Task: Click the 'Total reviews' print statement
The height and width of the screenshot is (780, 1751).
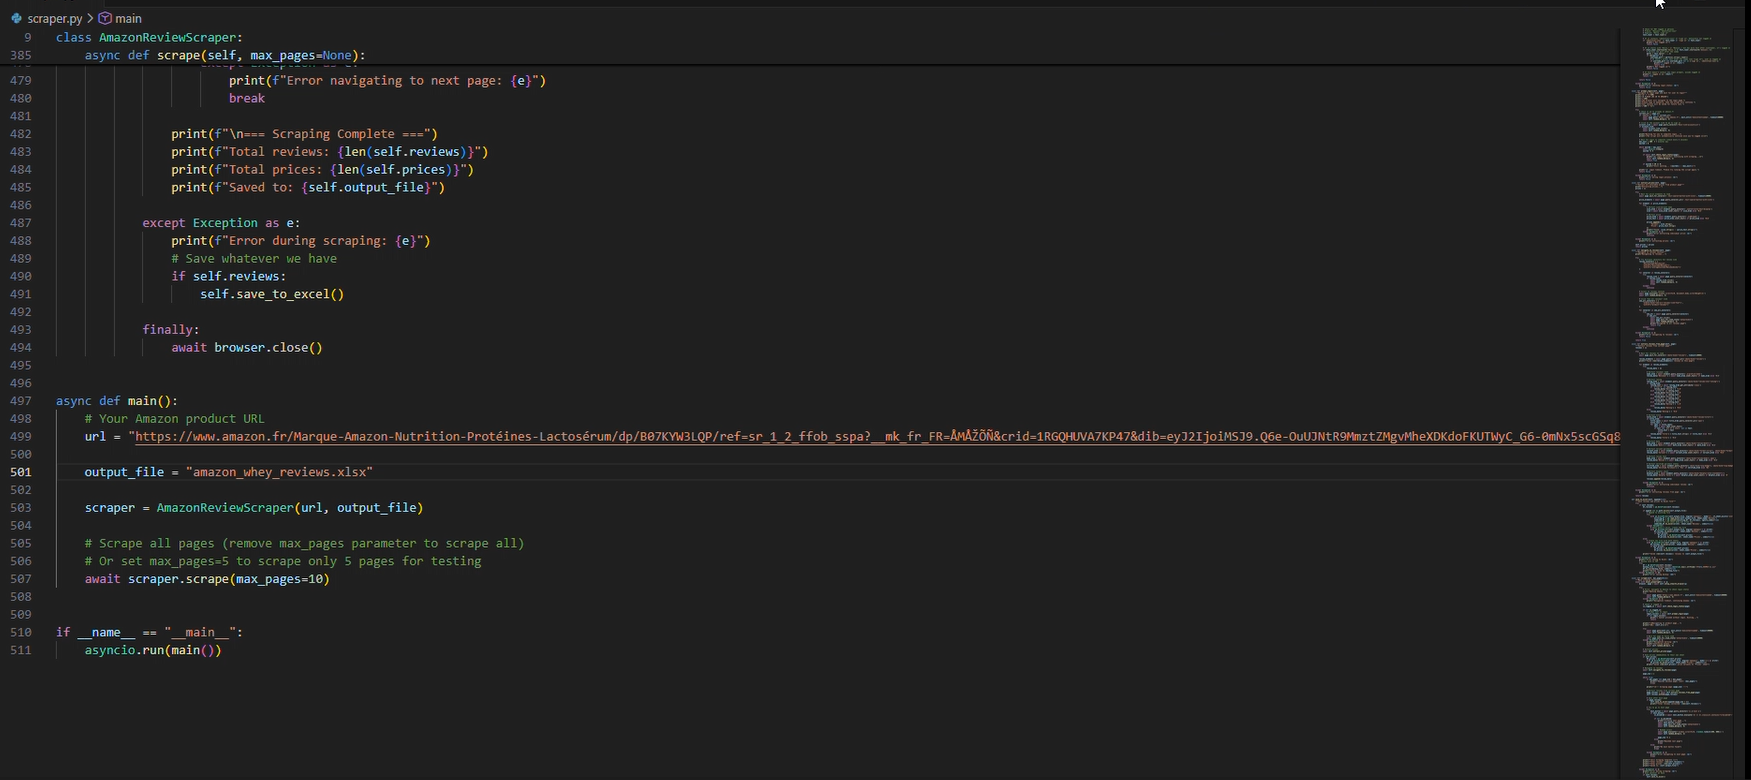Action: point(330,152)
